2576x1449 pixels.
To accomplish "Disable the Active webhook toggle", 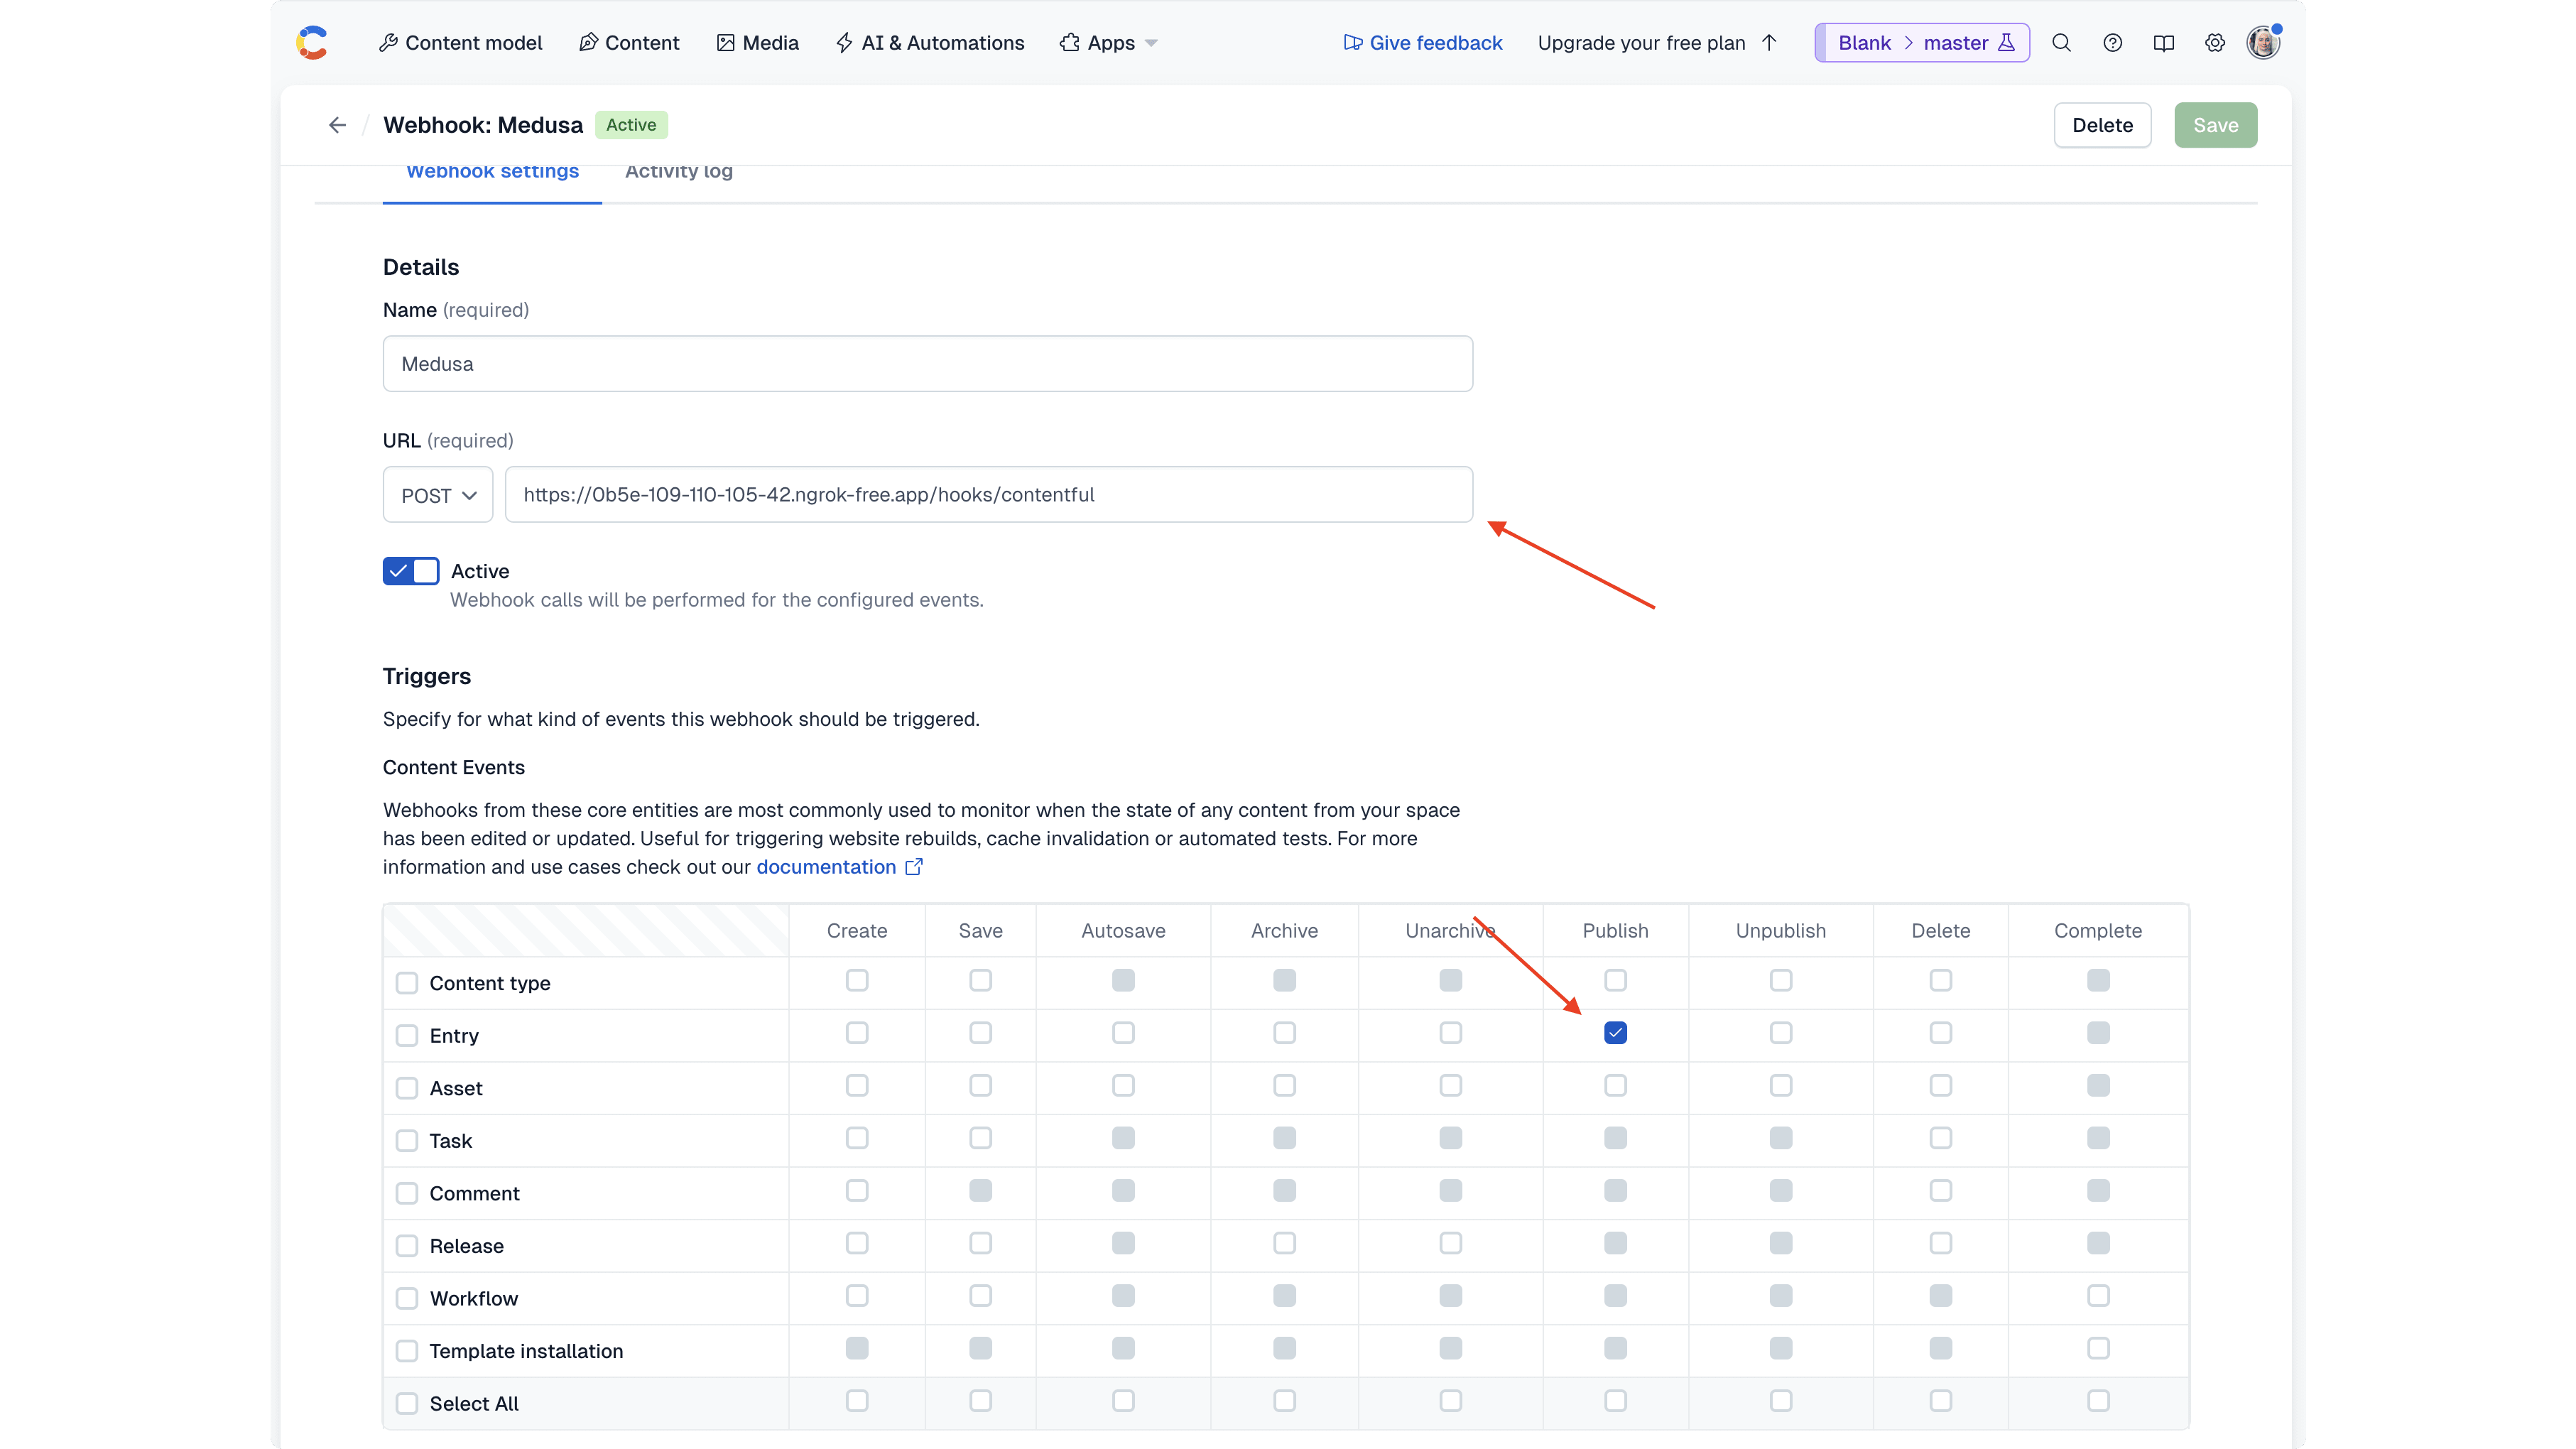I will [x=410, y=571].
